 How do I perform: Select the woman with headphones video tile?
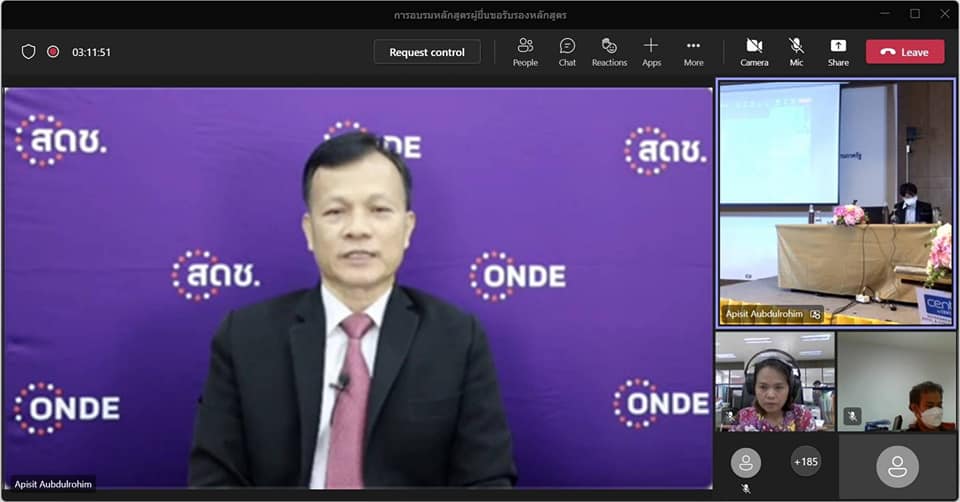pos(775,381)
